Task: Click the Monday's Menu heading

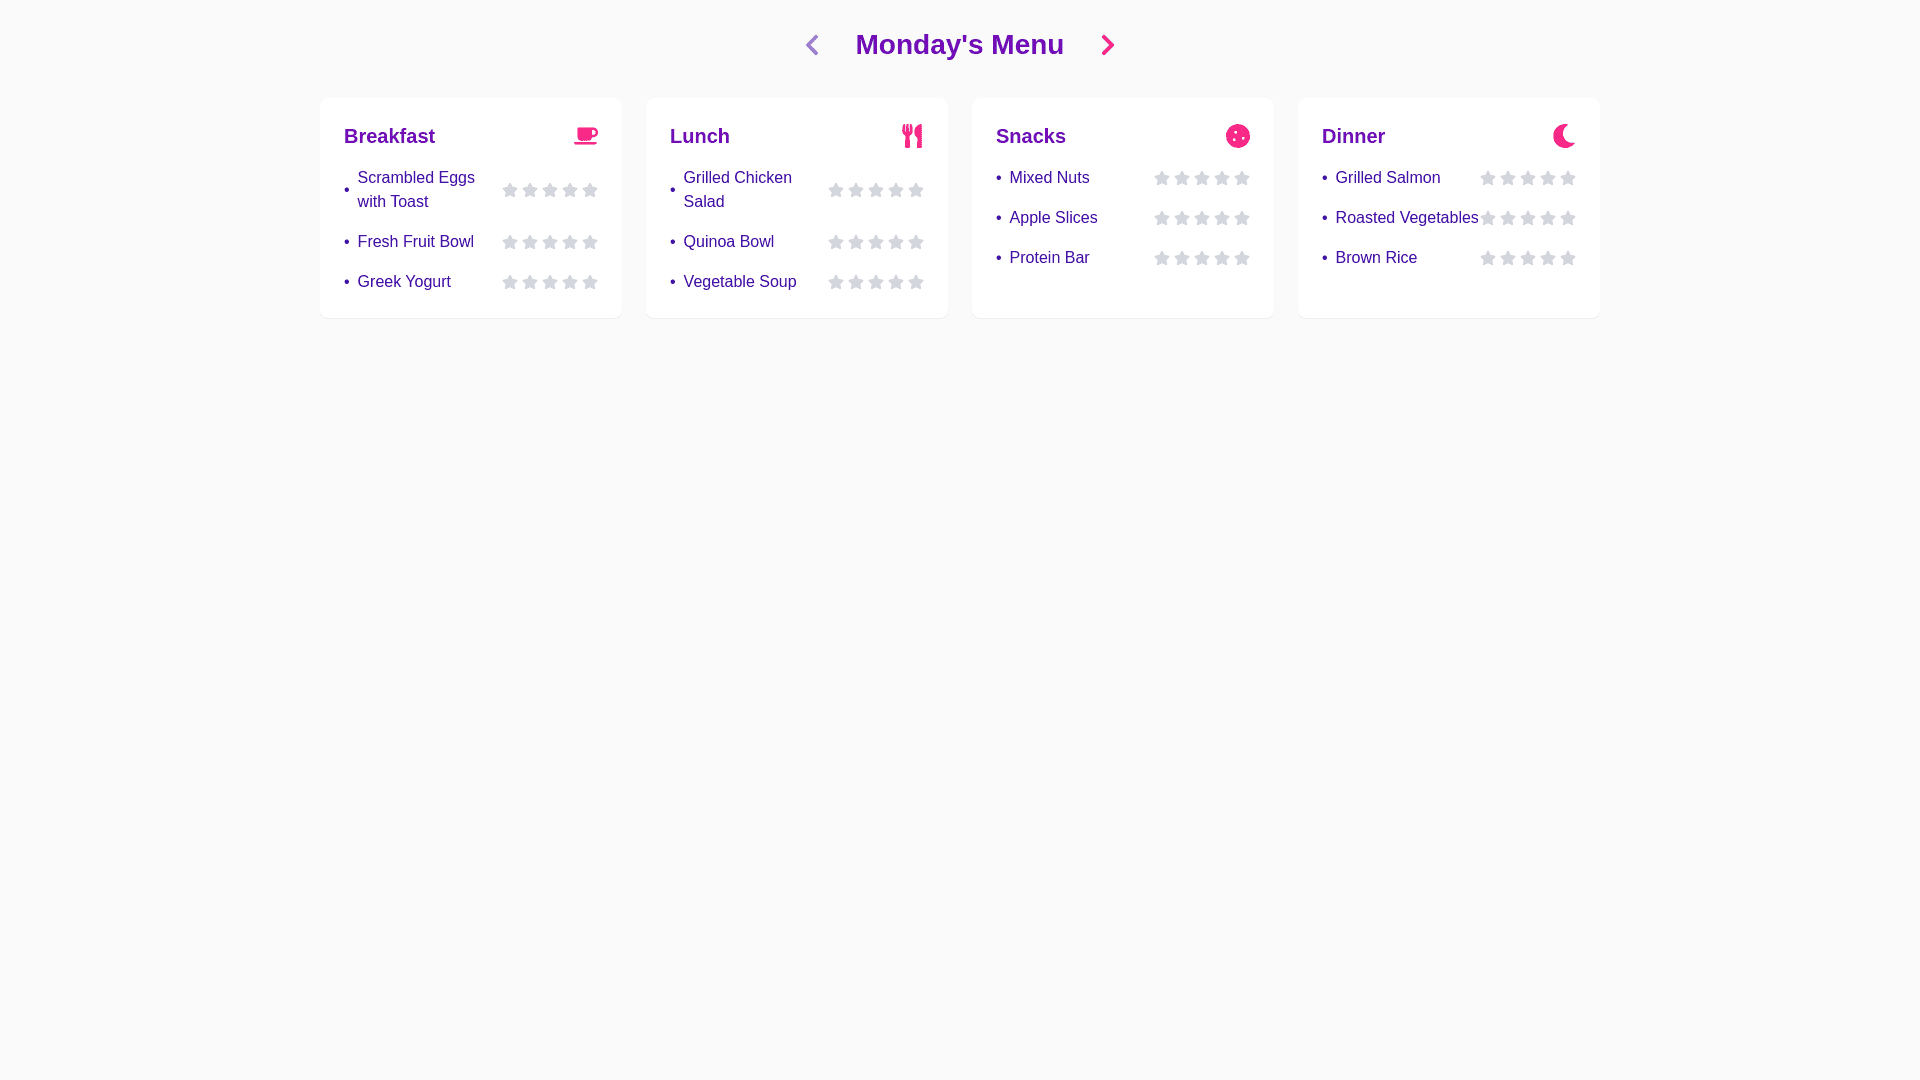Action: tap(959, 45)
